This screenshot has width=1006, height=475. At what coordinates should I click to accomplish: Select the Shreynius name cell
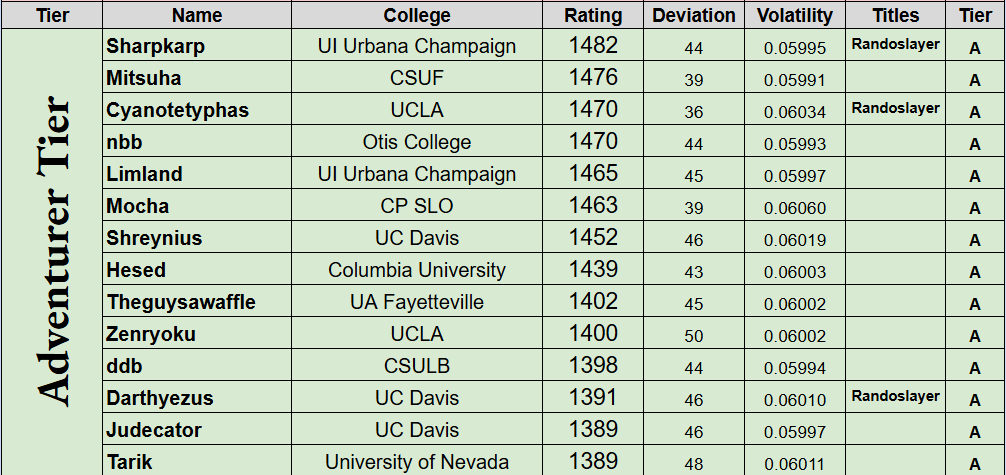[154, 238]
